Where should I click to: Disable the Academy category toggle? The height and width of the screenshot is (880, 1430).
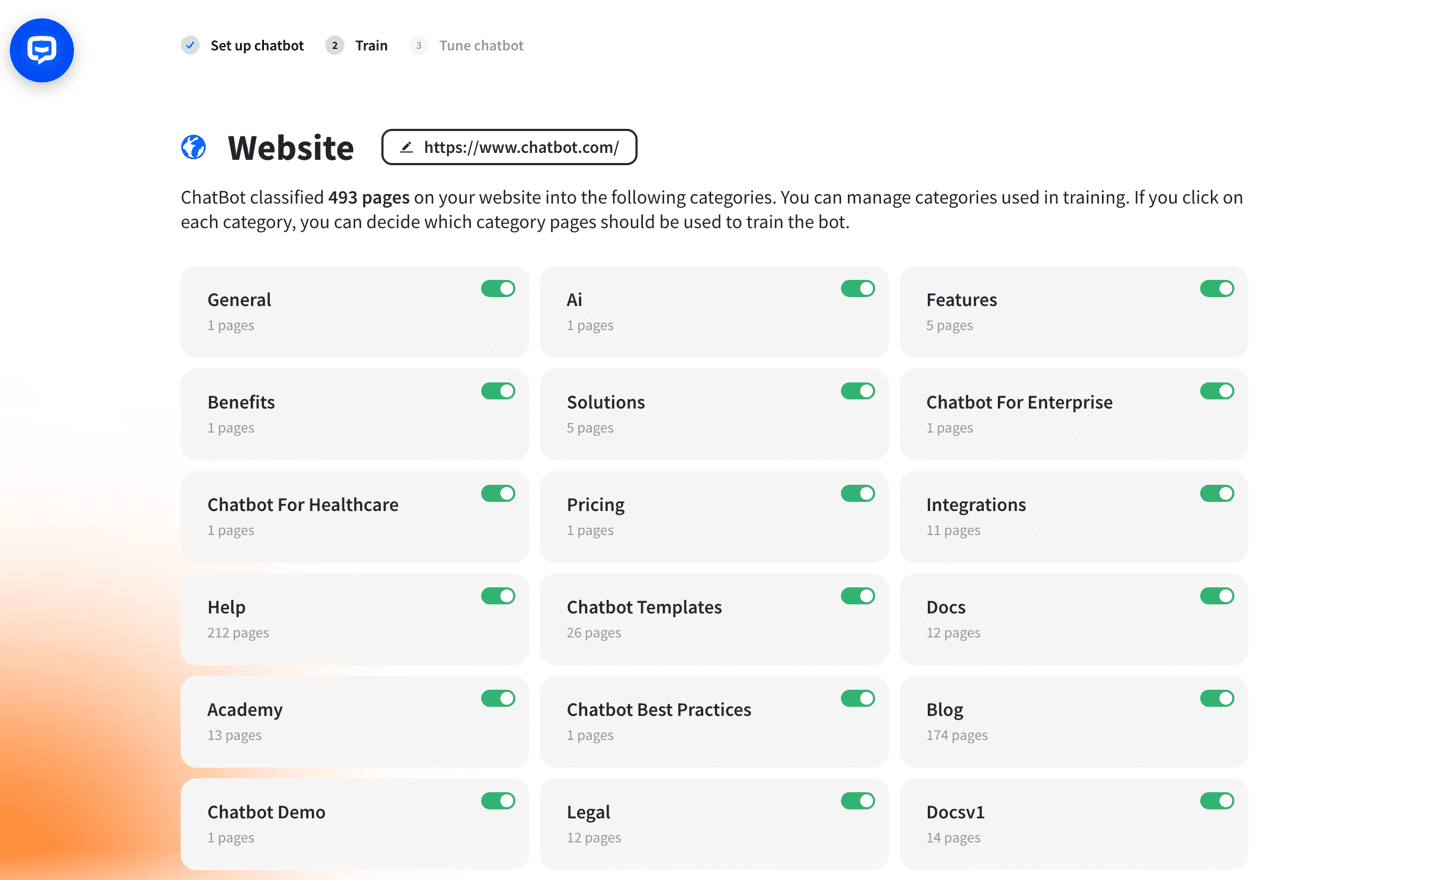click(x=498, y=698)
